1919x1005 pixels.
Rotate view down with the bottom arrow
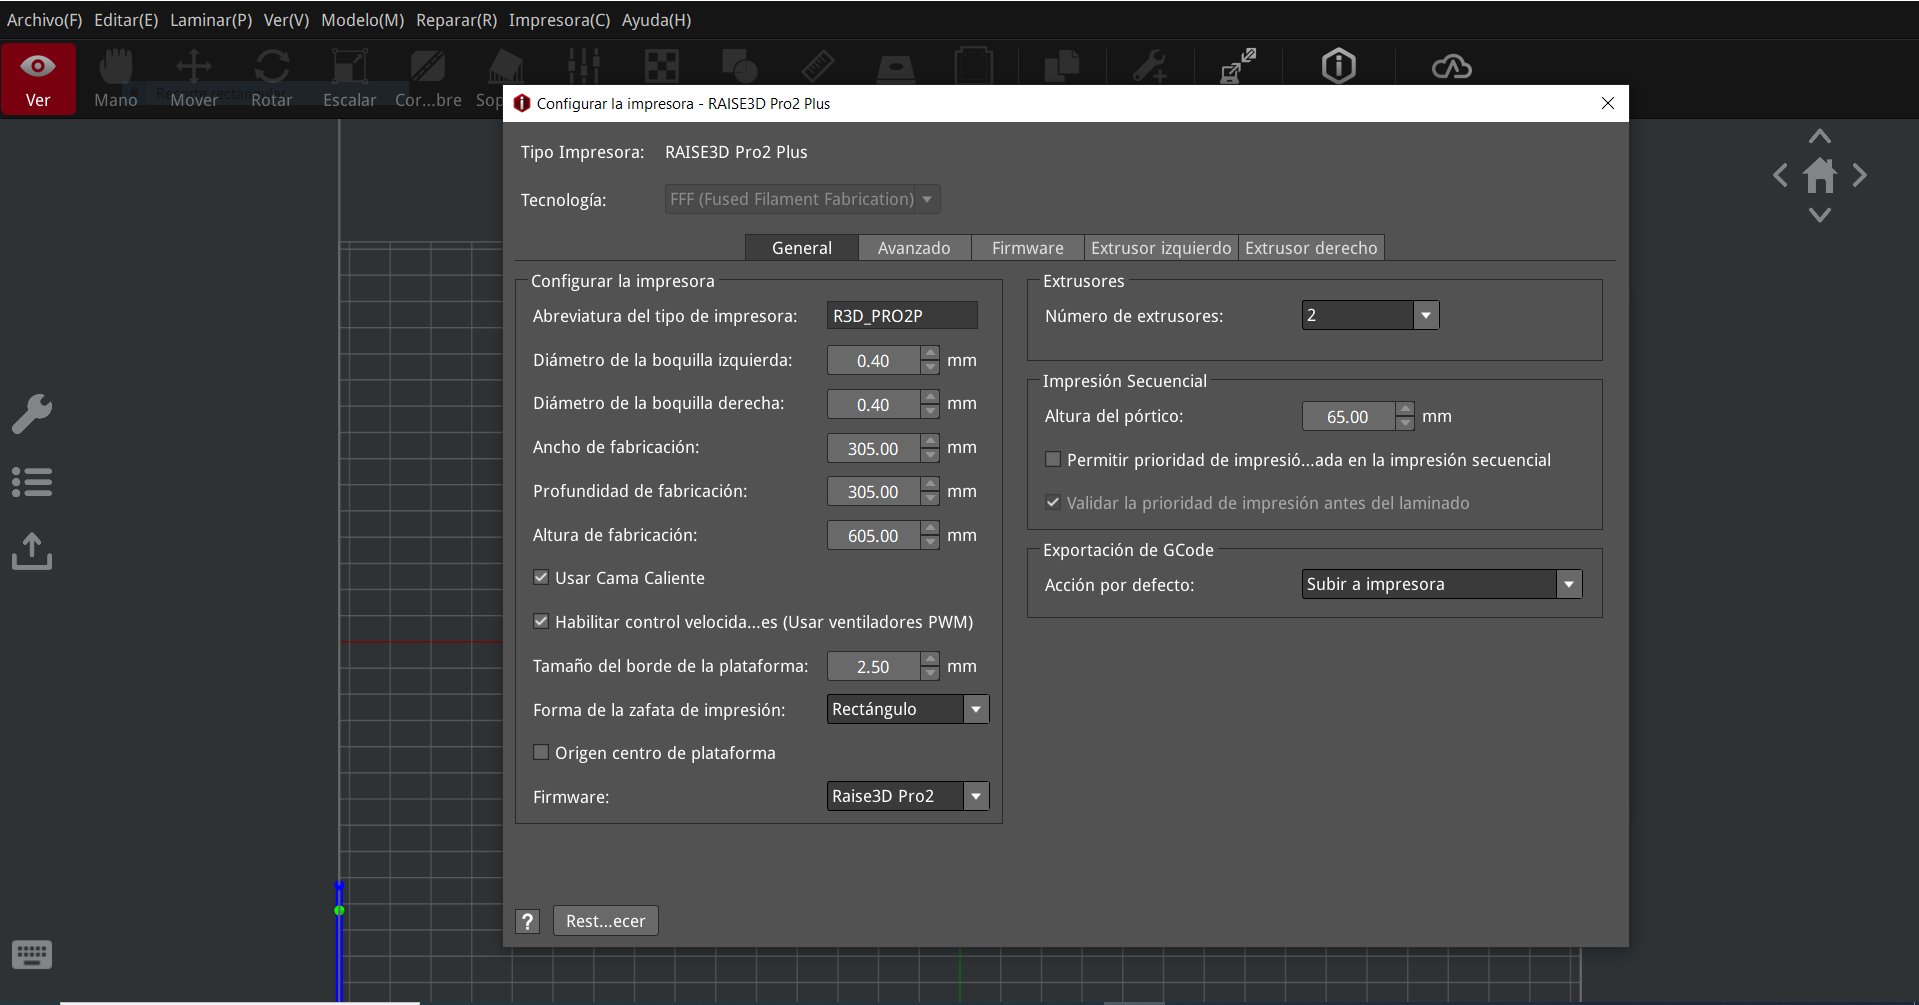1820,215
